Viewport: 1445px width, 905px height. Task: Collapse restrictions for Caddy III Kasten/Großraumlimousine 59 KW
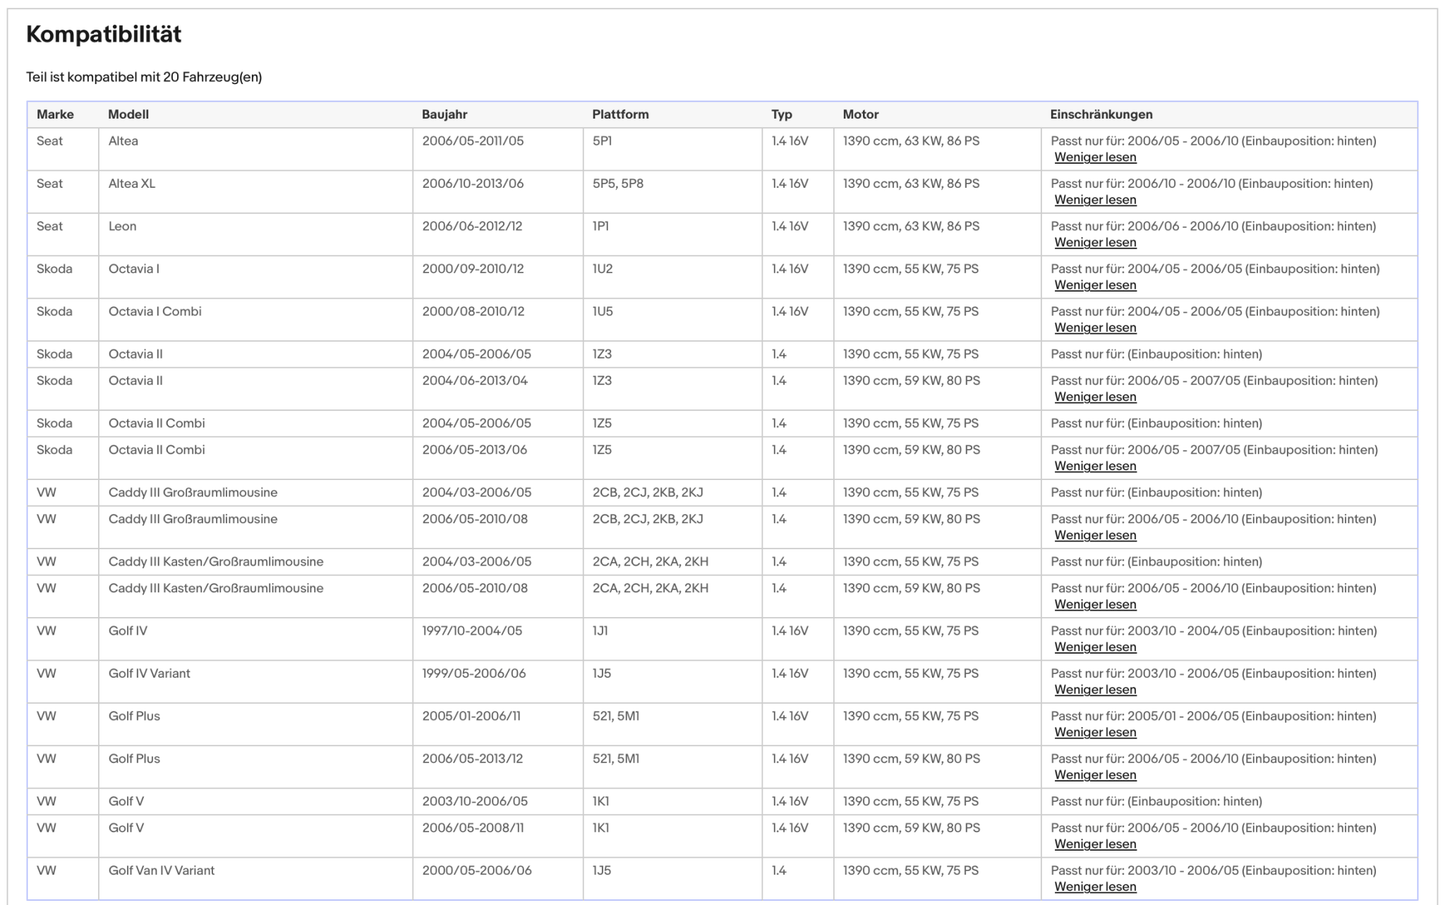click(1095, 604)
